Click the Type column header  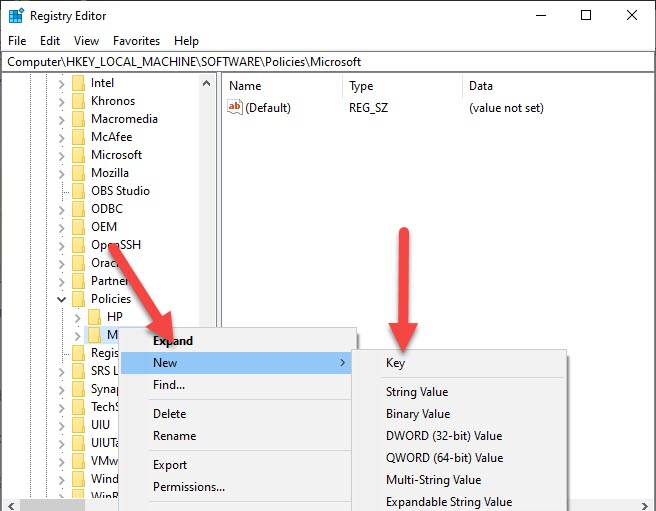pos(361,86)
